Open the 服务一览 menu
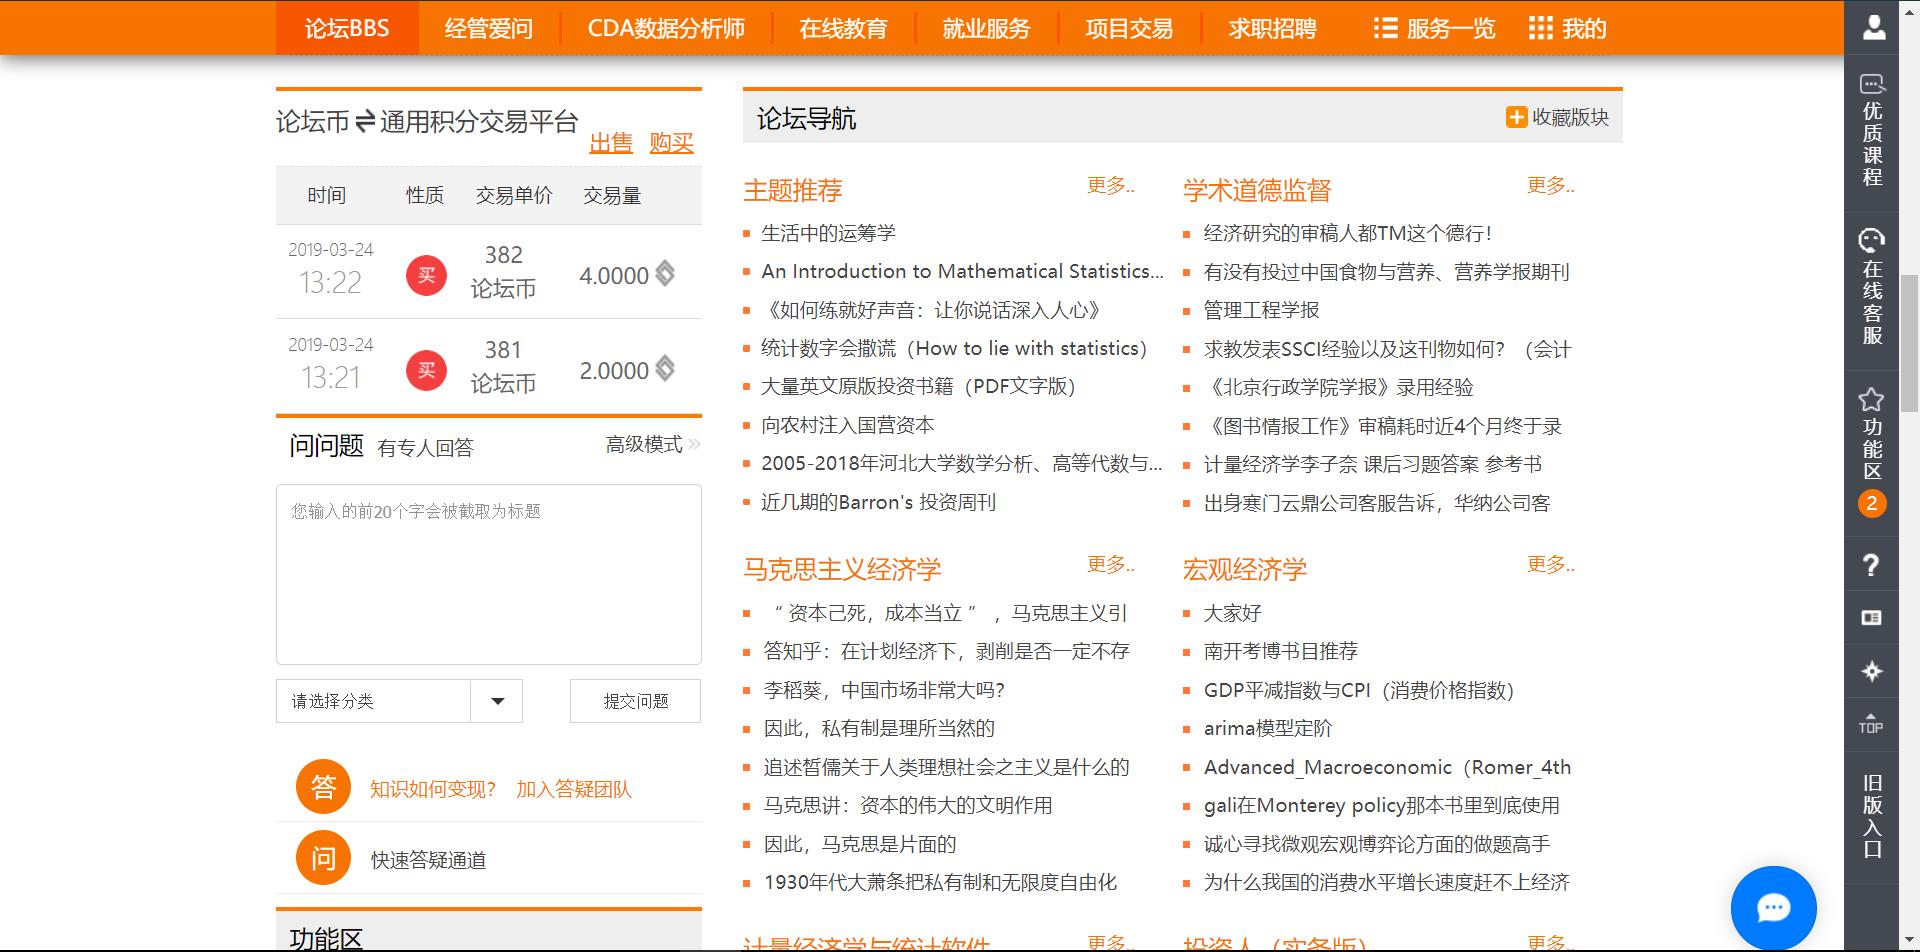 tap(1435, 28)
